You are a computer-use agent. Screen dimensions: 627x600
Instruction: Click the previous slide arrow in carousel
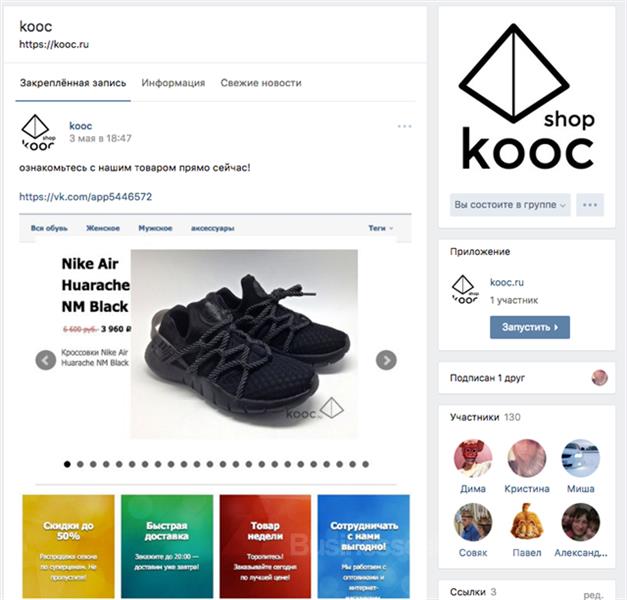(x=46, y=360)
